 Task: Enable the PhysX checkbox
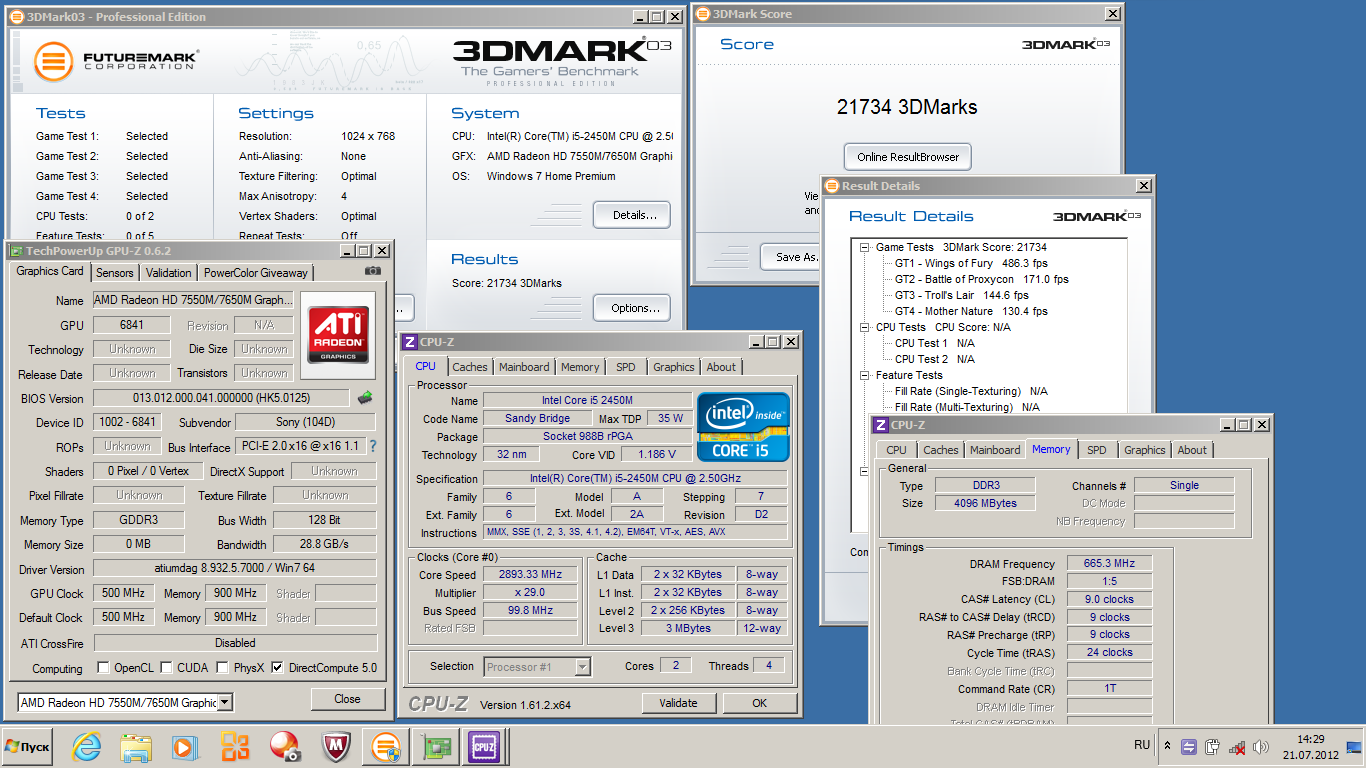pyautogui.click(x=221, y=668)
